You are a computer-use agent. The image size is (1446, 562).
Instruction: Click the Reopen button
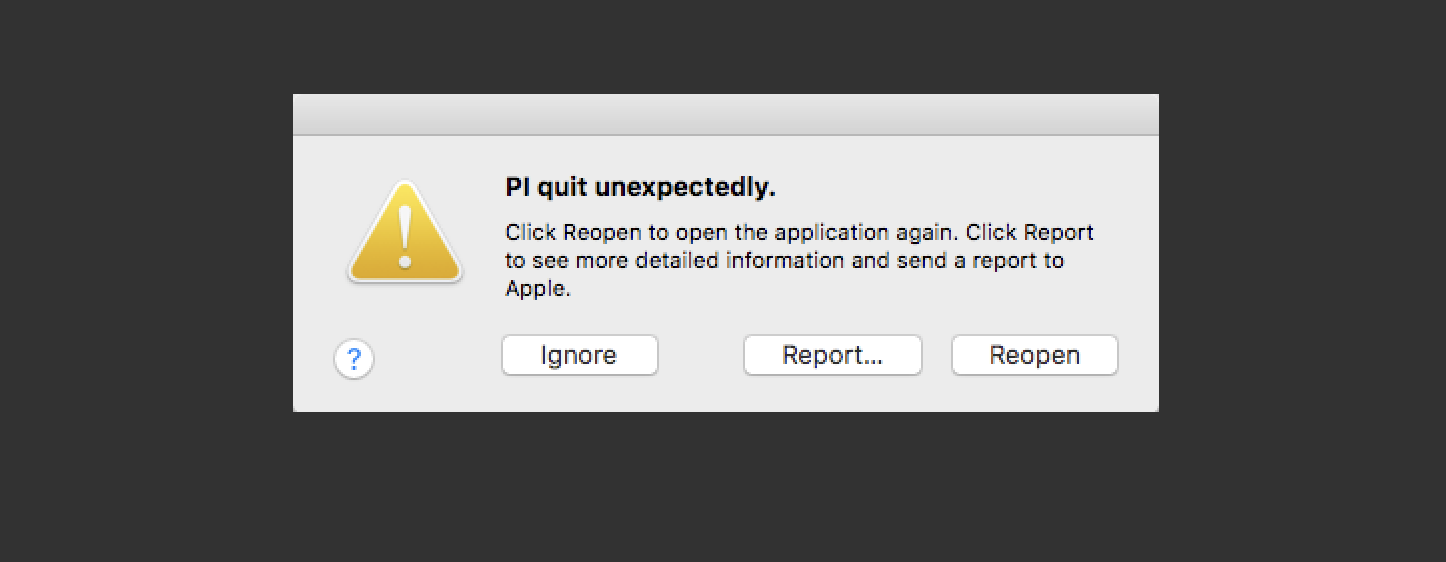[1034, 355]
